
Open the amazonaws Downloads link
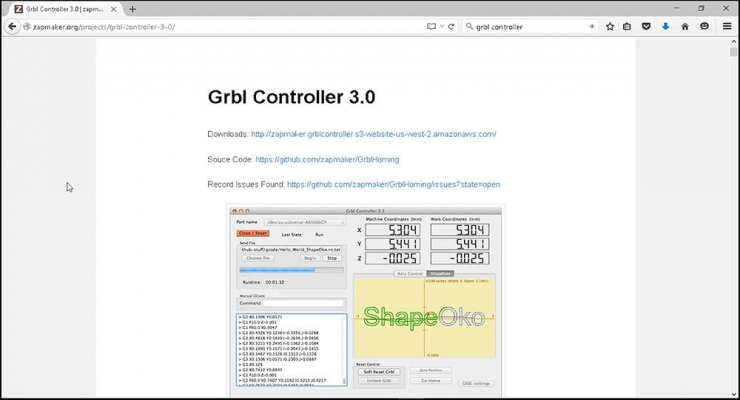(373, 134)
